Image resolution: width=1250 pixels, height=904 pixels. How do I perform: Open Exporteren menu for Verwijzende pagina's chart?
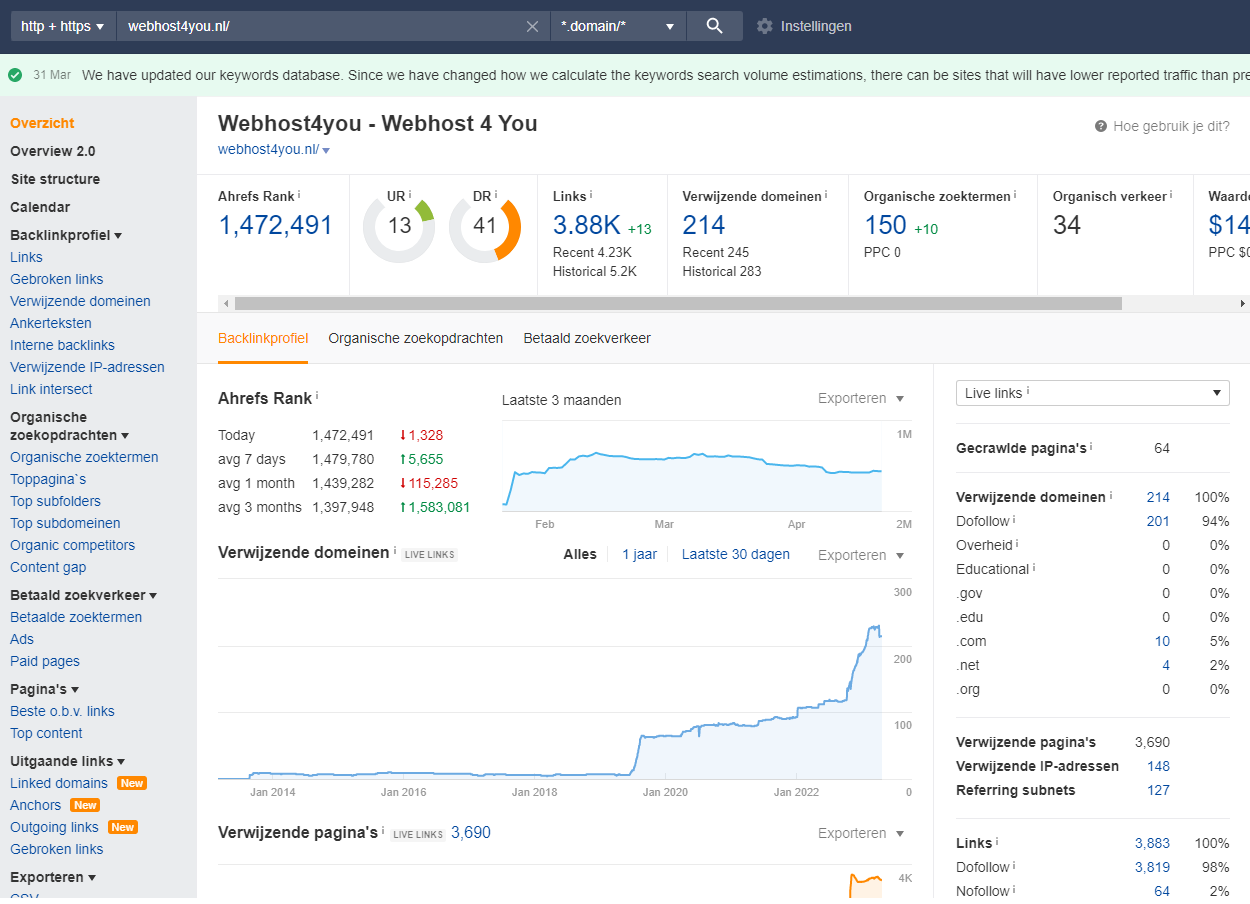[861, 833]
